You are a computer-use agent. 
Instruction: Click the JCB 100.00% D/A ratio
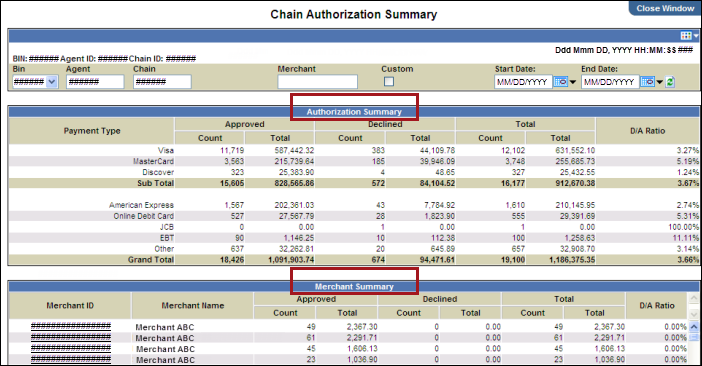point(683,227)
